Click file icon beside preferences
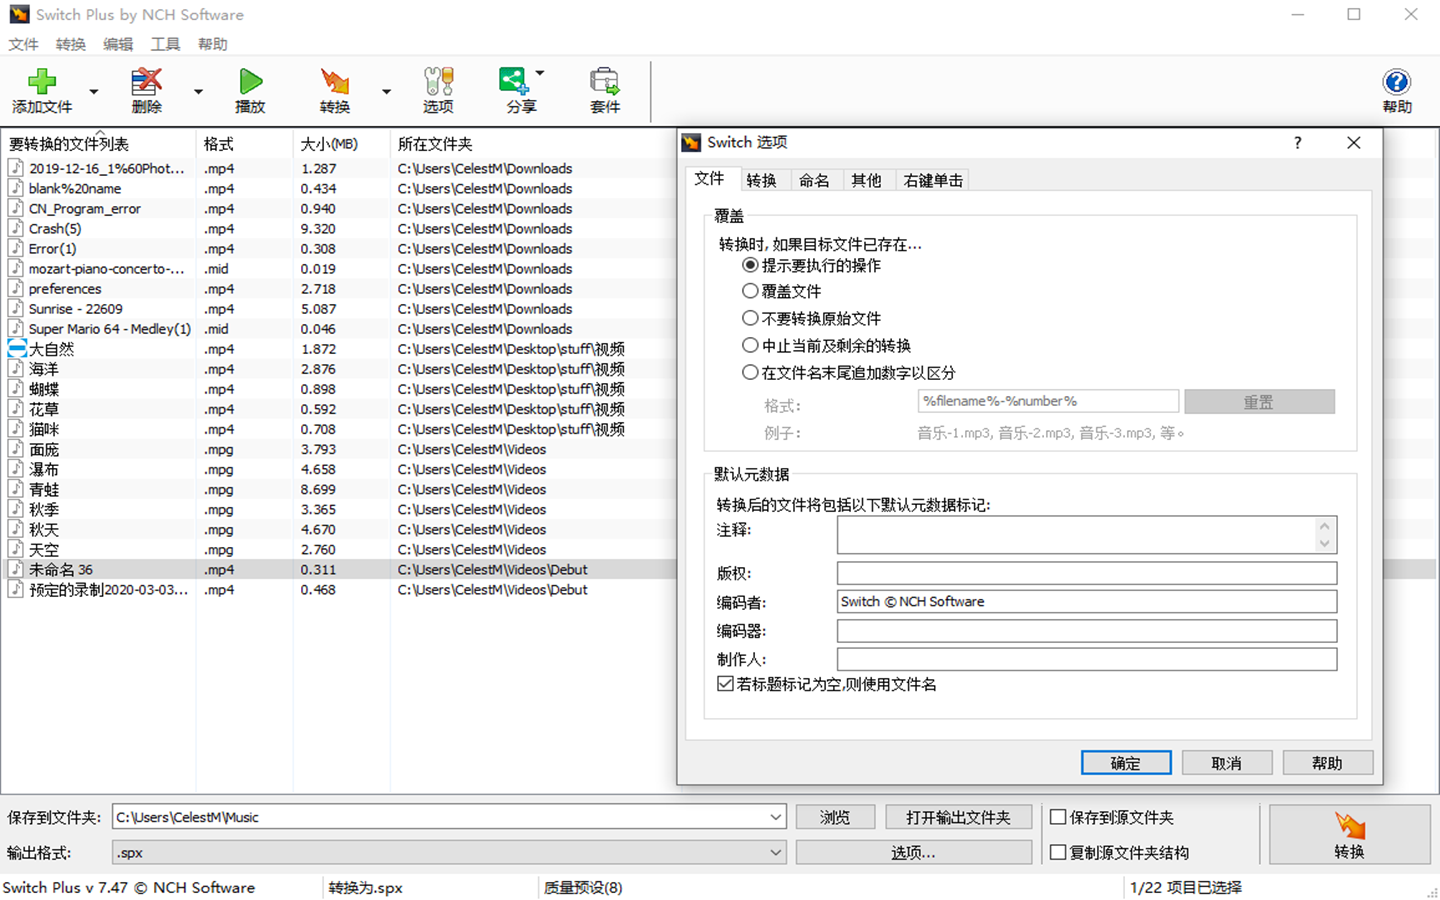Image resolution: width=1440 pixels, height=900 pixels. [17, 288]
